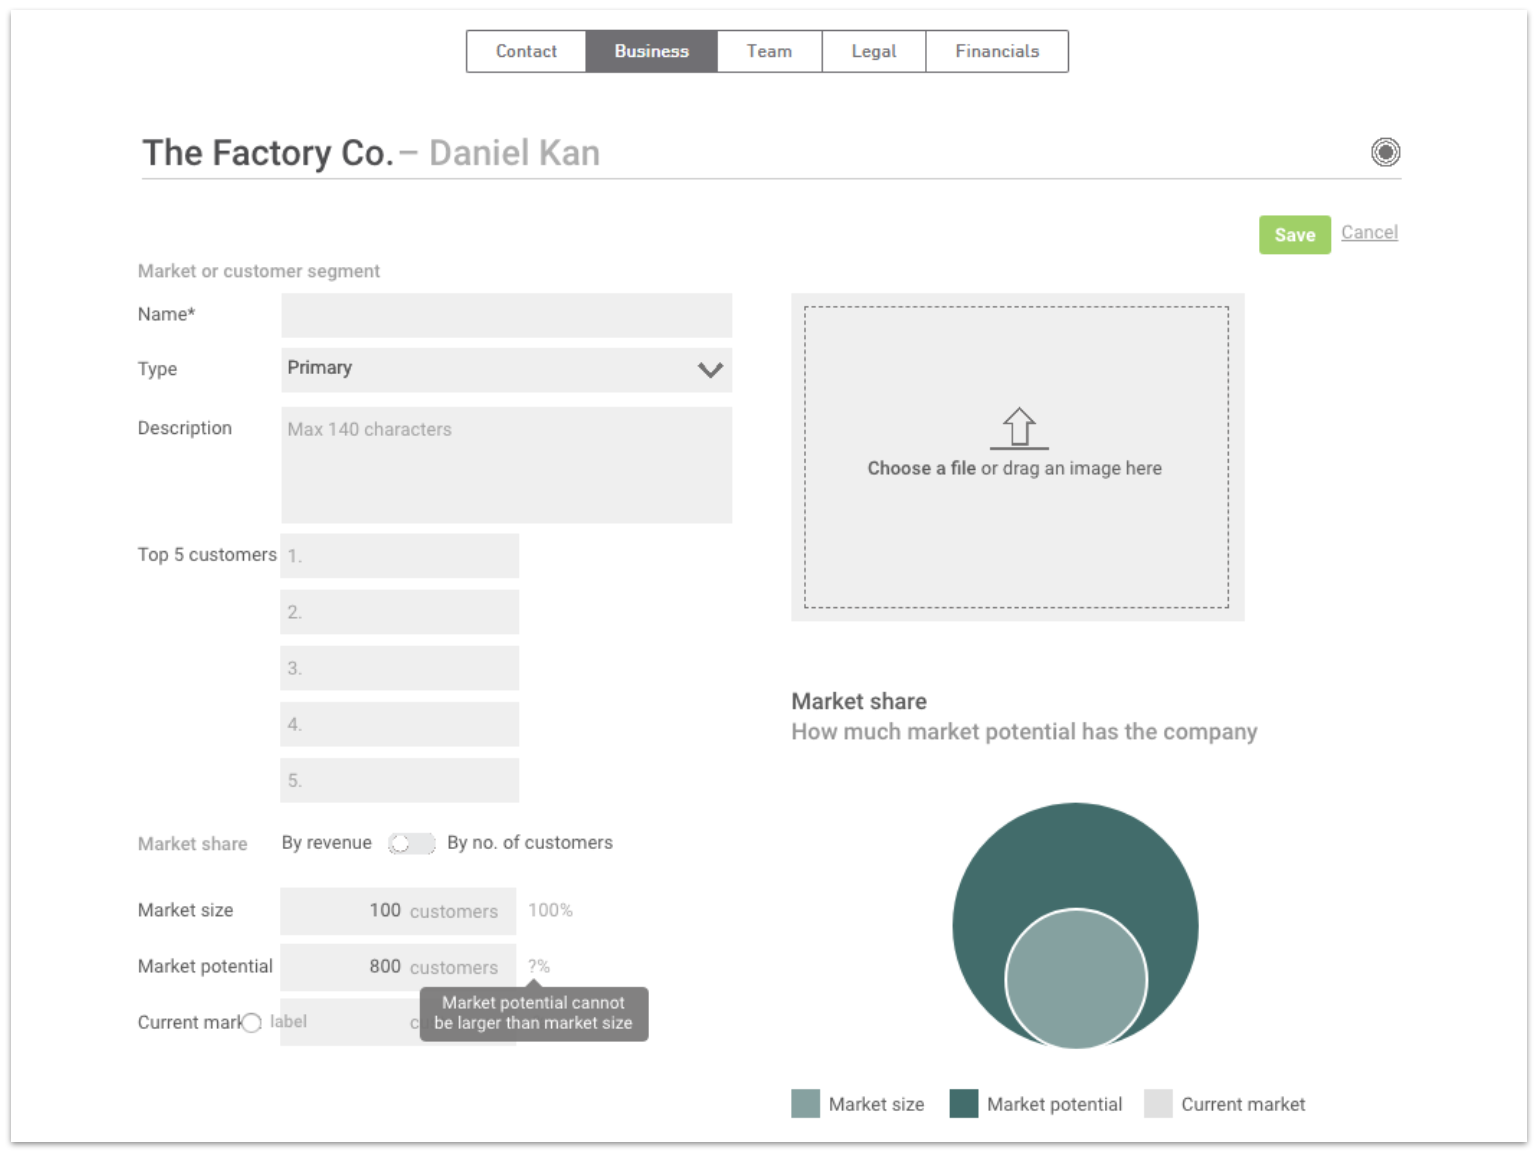This screenshot has width=1536, height=1152.
Task: Click the 100% market size percentage
Action: (x=550, y=910)
